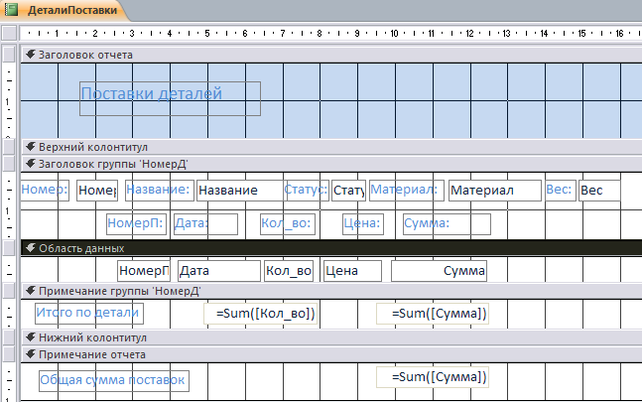Click section selector box for Примечание отчета
This screenshot has width=642, height=402.
click(x=9, y=355)
